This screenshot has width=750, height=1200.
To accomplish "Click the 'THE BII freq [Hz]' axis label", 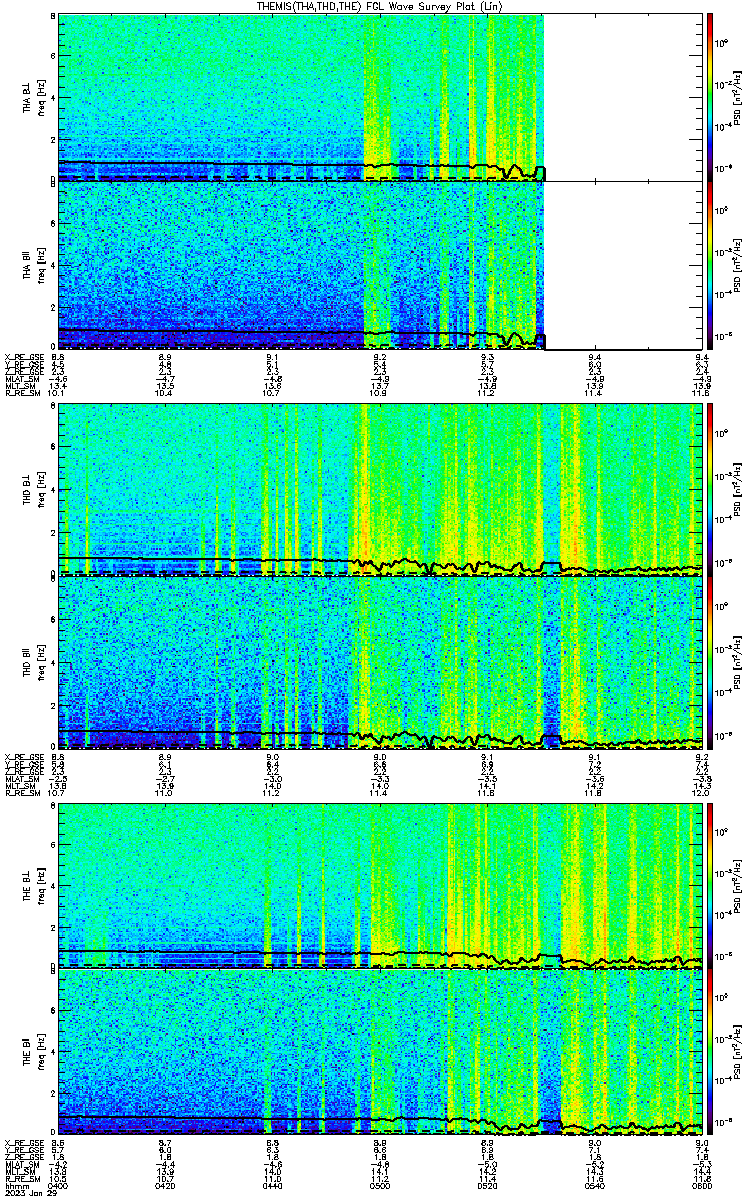I will point(33,1053).
